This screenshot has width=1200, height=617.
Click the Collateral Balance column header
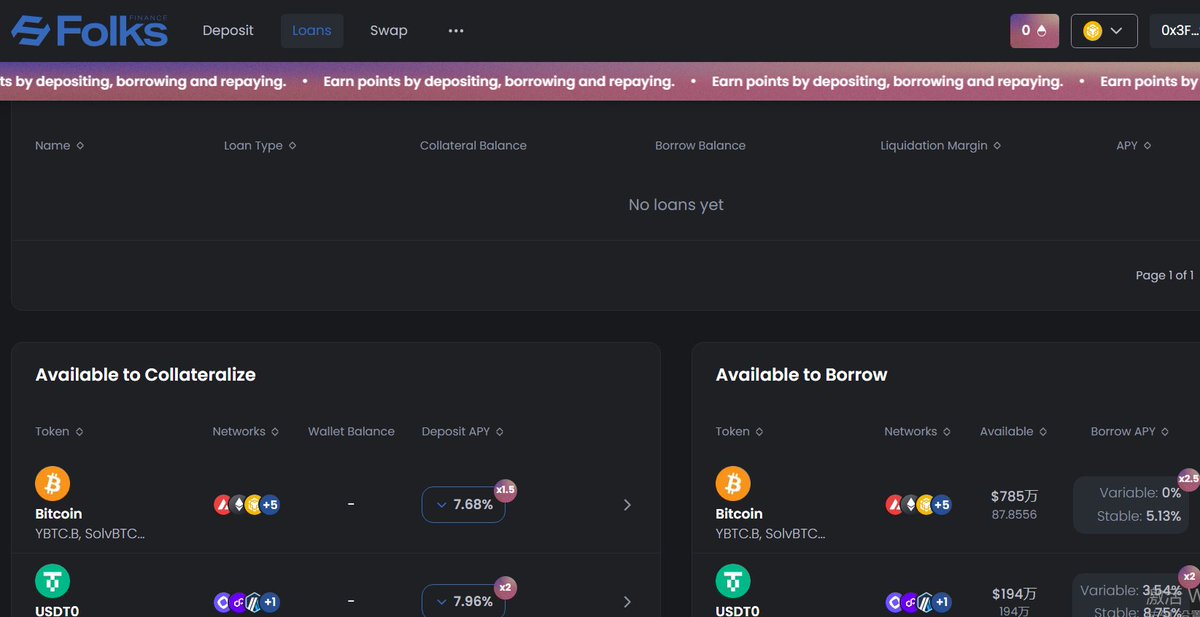pos(473,146)
